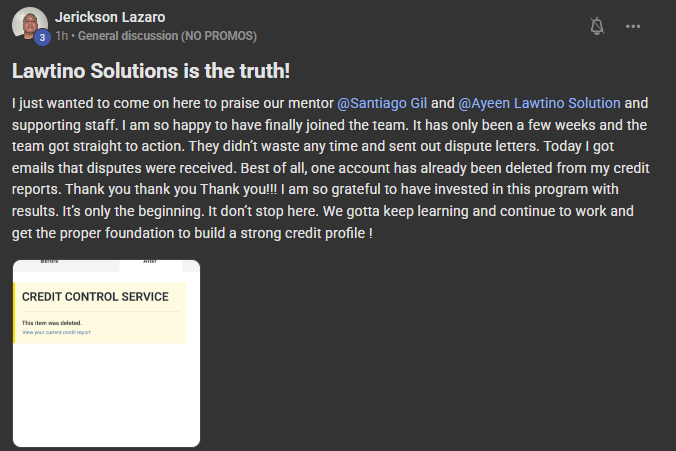This screenshot has height=451, width=676.
Task: Click Jerickson Lazaro's profile avatar
Action: [x=29, y=25]
